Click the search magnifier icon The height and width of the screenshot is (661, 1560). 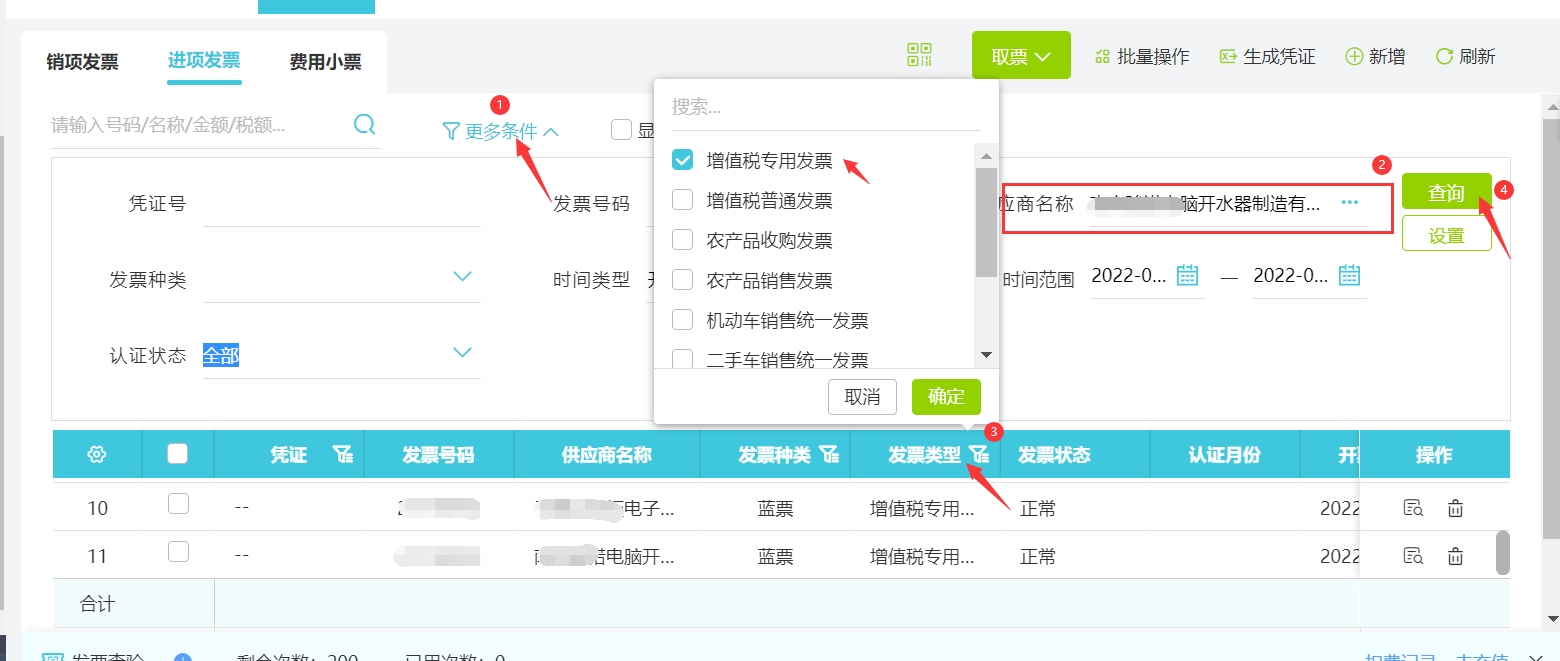tap(365, 124)
